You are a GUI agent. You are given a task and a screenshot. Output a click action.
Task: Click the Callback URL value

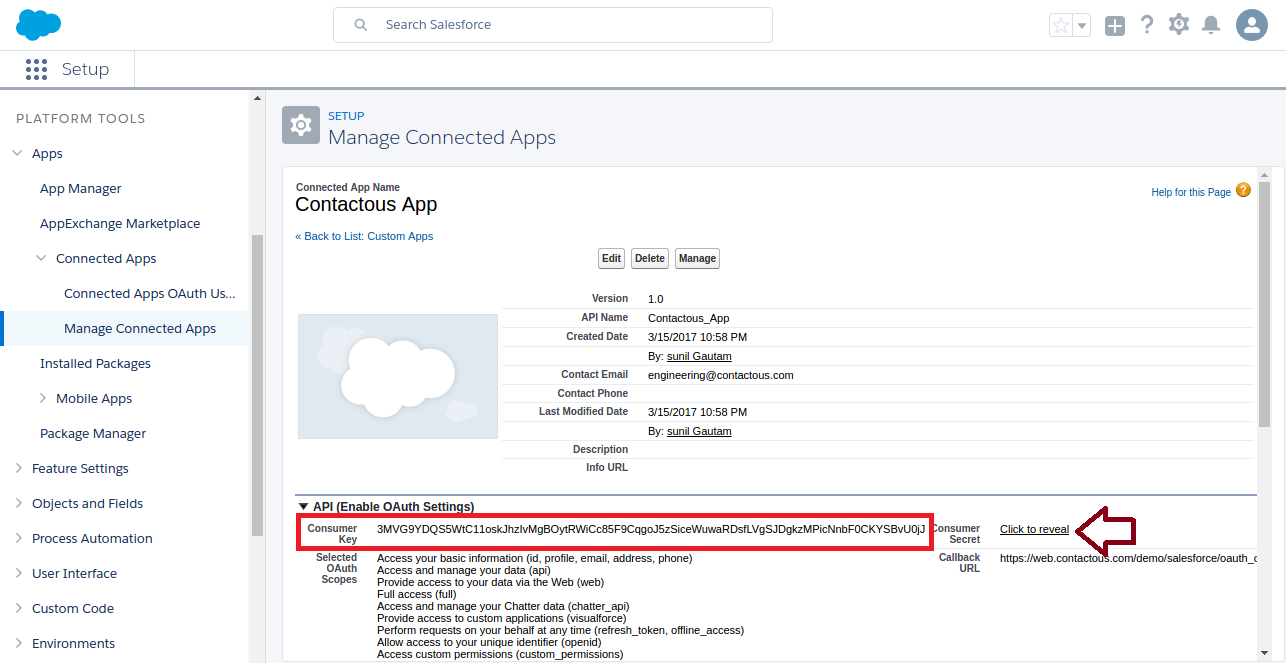click(1128, 558)
